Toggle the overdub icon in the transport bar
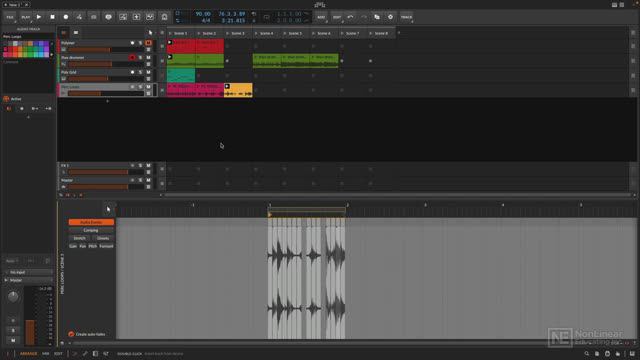This screenshot has height=360, width=640. [93, 17]
